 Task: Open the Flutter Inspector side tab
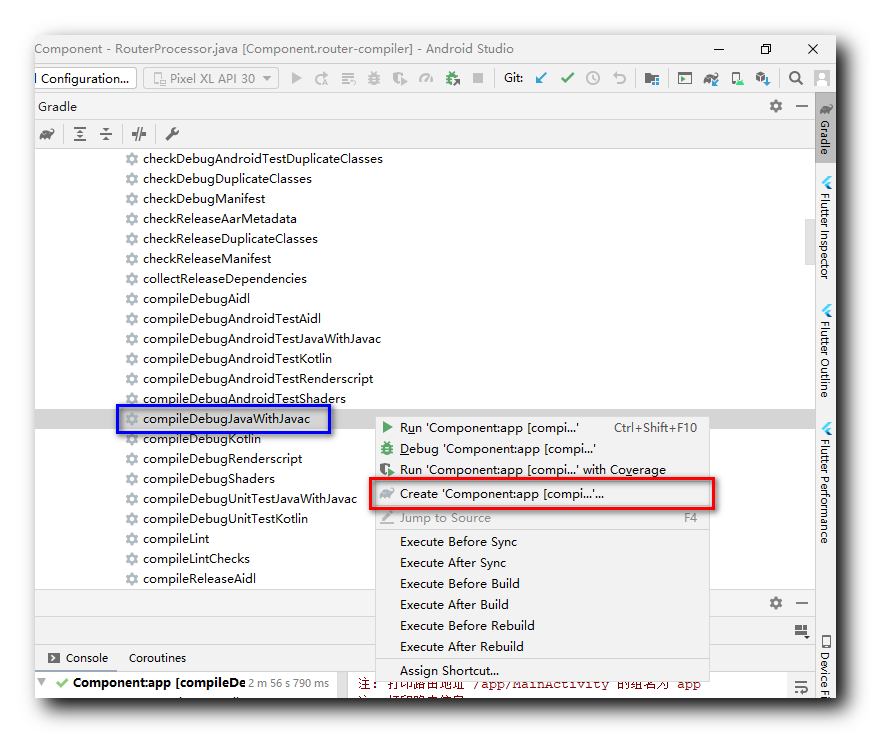point(825,228)
